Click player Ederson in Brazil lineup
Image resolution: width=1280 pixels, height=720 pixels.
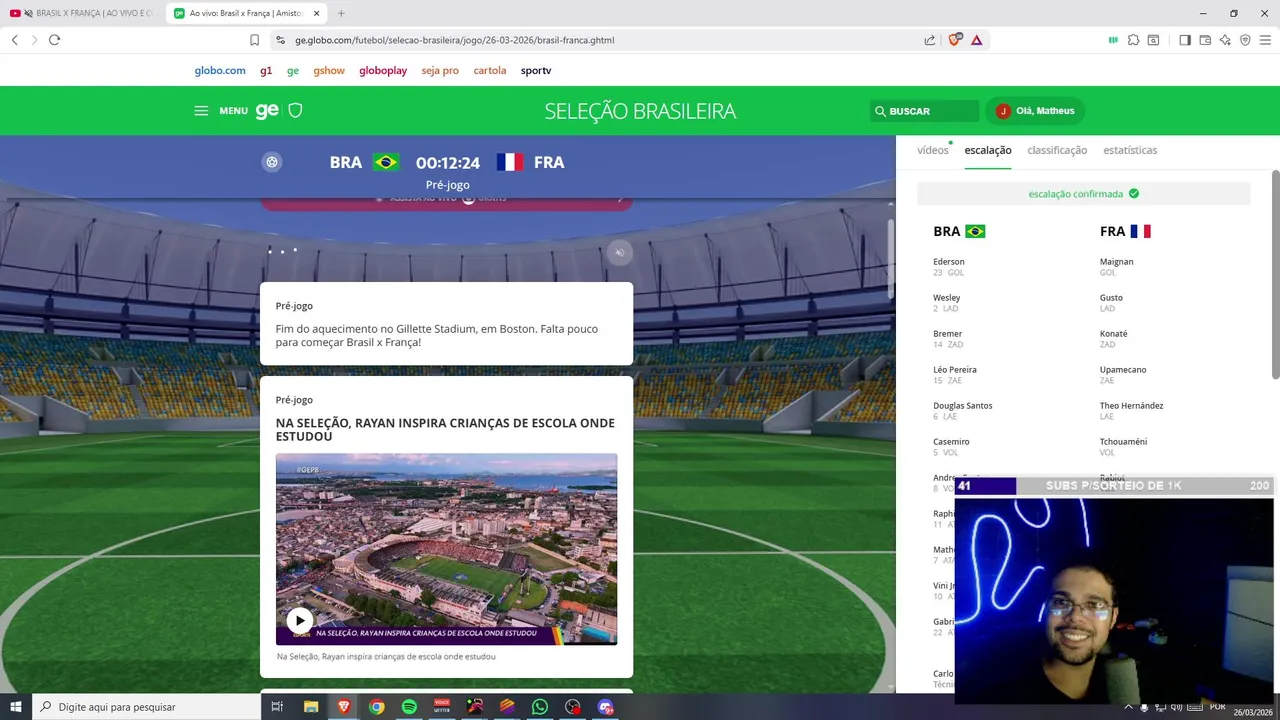[x=949, y=262]
